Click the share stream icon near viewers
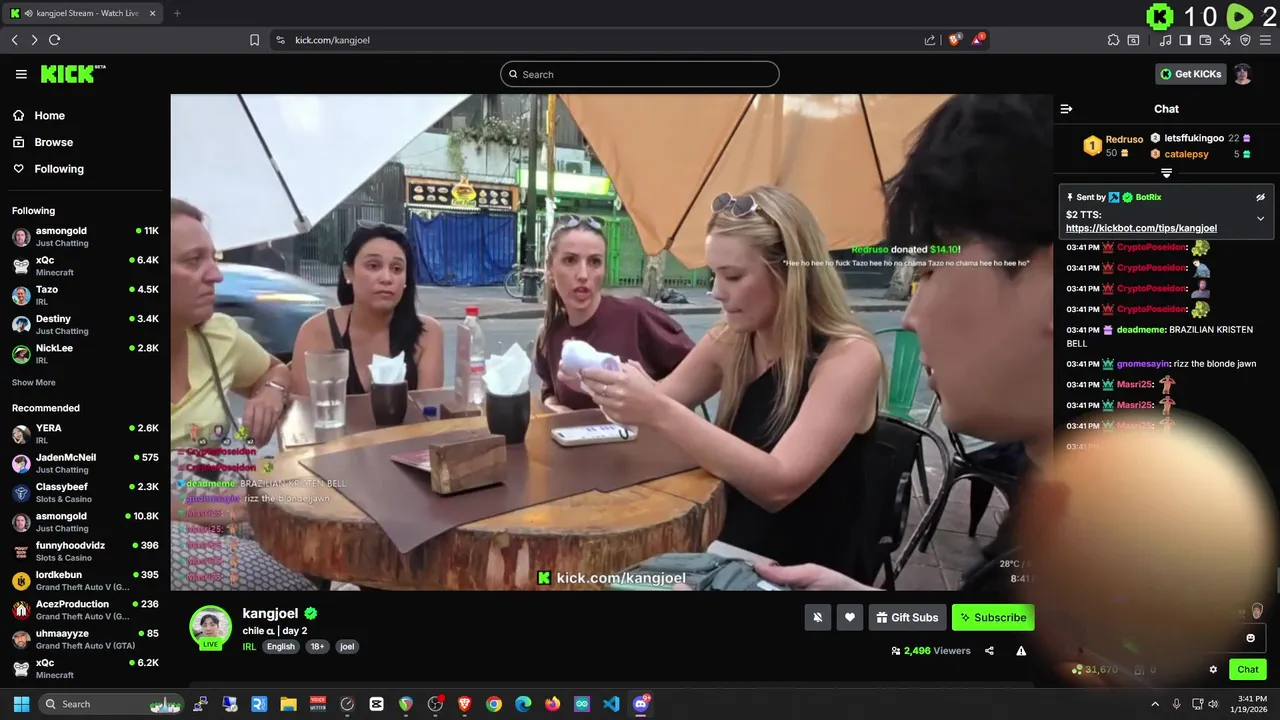The height and width of the screenshot is (720, 1280). tap(989, 651)
